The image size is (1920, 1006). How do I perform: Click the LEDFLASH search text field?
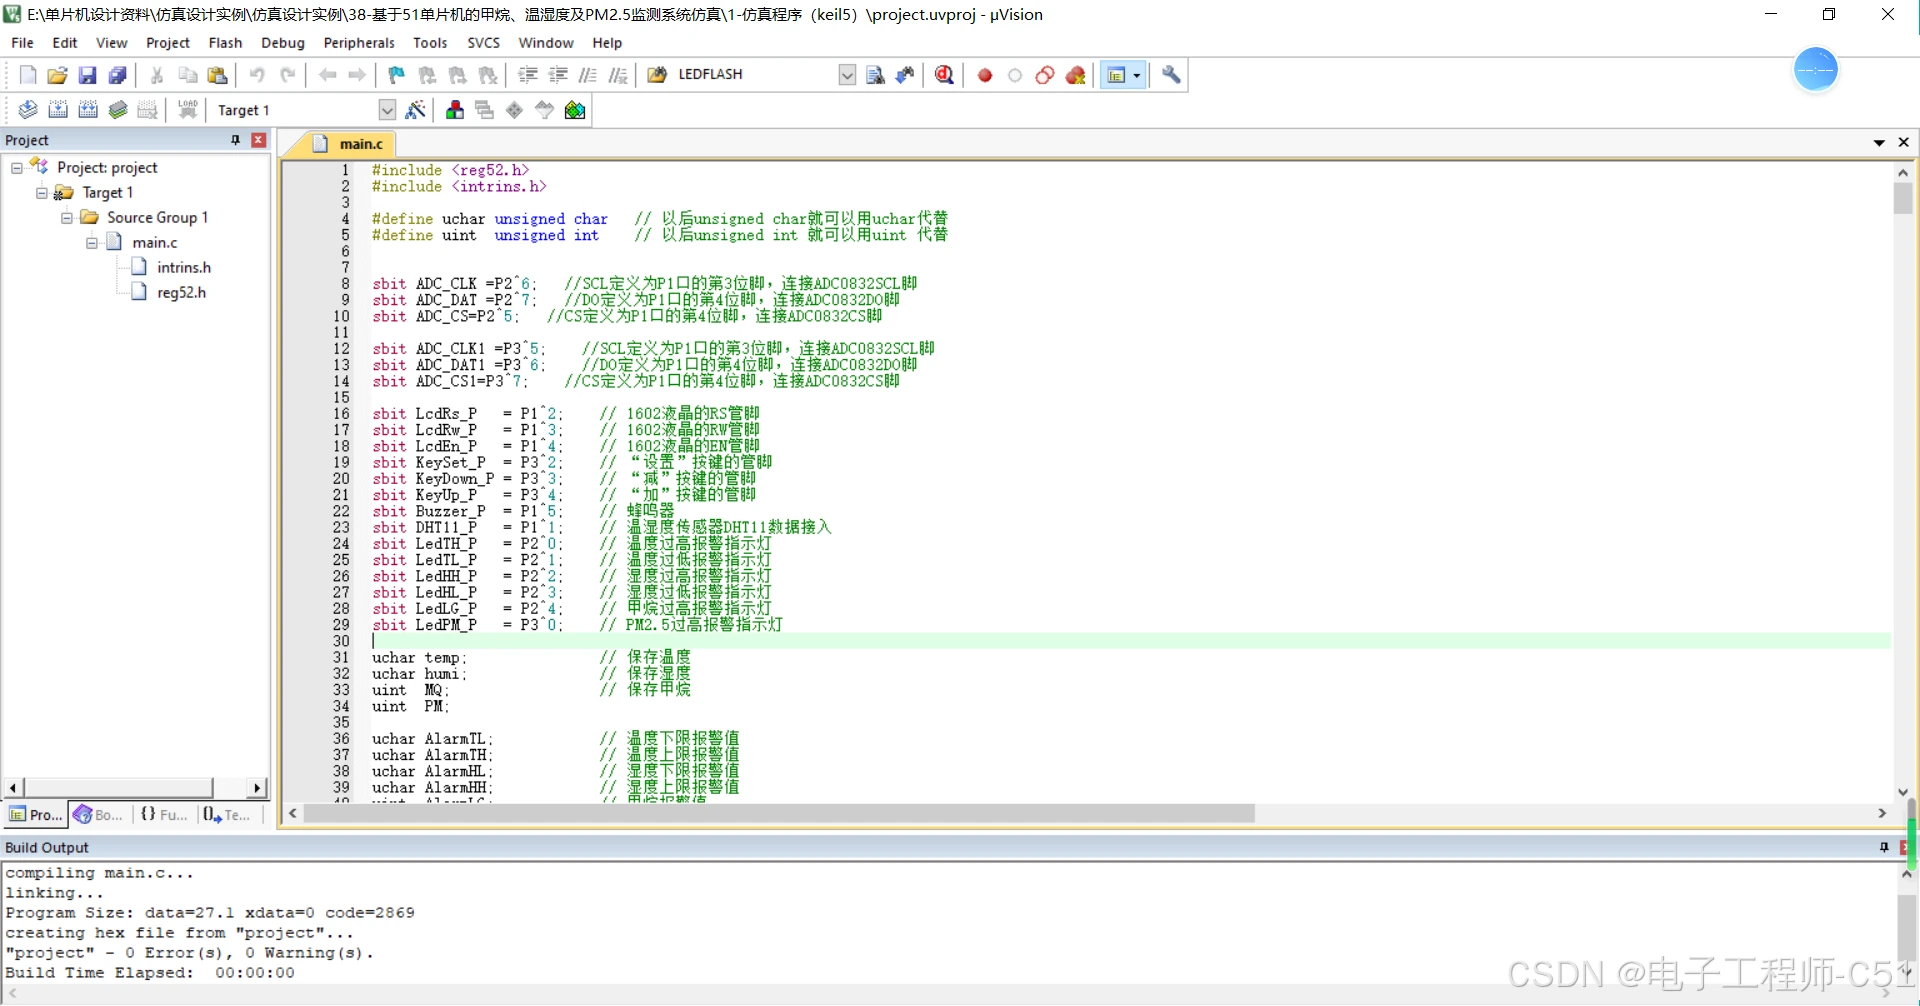point(755,75)
